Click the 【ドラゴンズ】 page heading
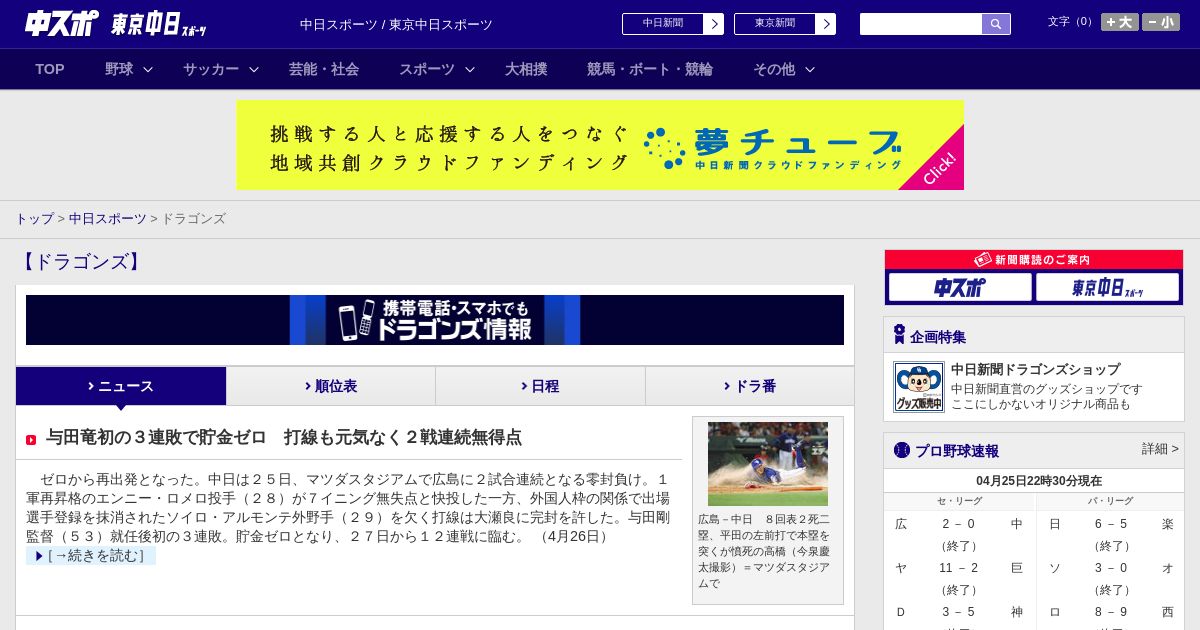This screenshot has width=1200, height=630. (81, 262)
